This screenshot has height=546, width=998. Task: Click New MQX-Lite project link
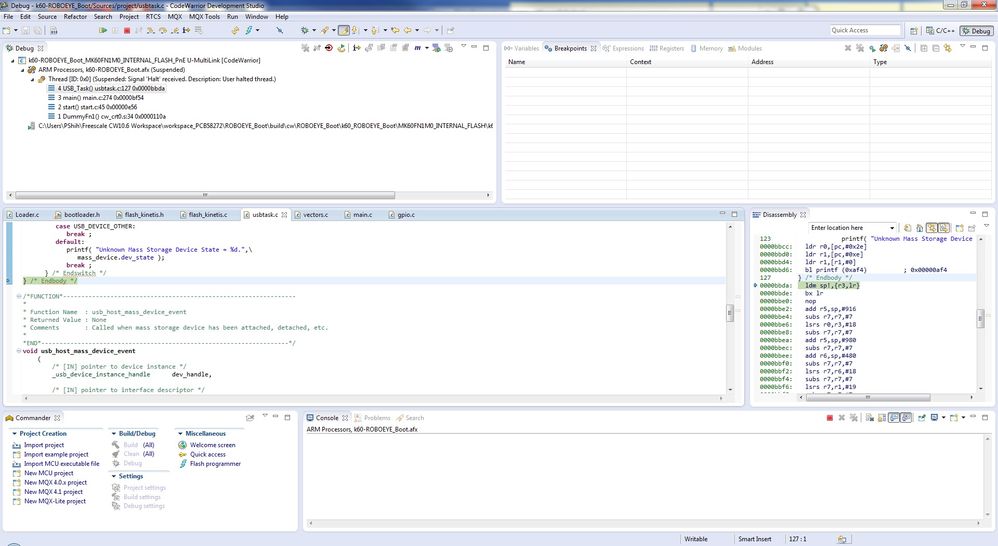(55, 501)
